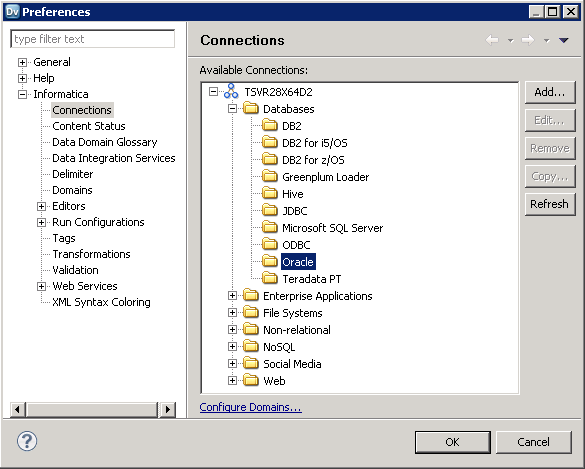Collapse the Databases folder node
Viewport: 585px width, 469px height.
[x=232, y=109]
